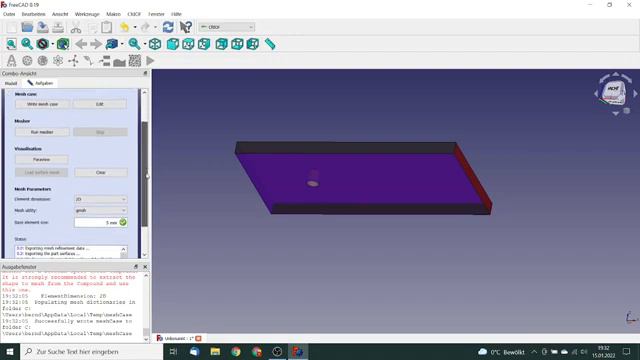
Task: Click the Windows taskbar search box
Action: (x=91, y=351)
